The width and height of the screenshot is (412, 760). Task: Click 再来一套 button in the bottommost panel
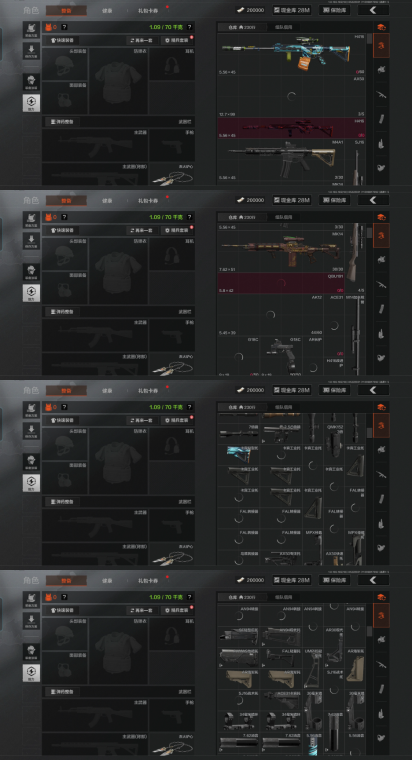pos(142,610)
